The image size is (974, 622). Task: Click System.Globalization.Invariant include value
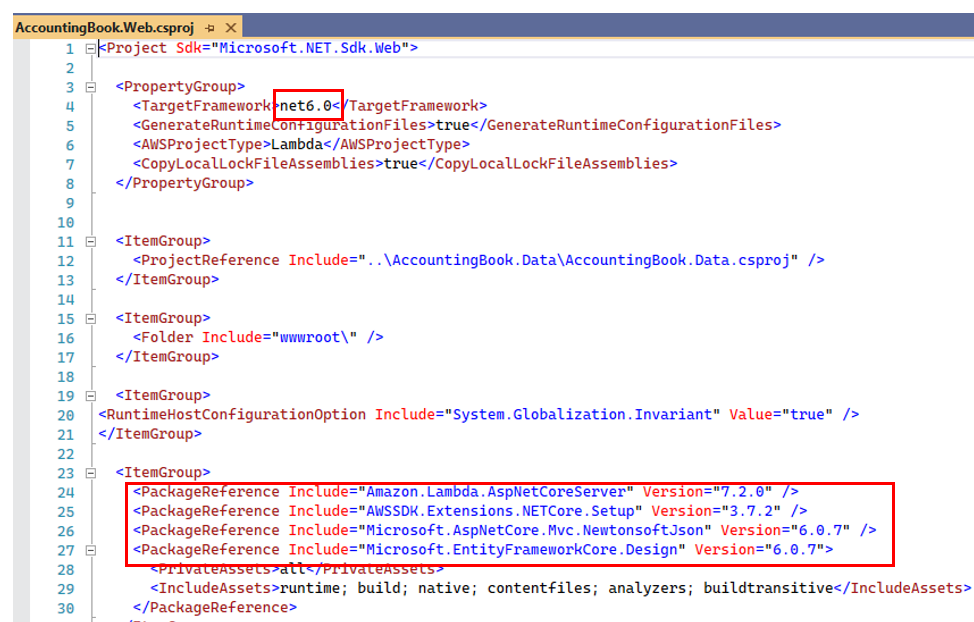[582, 414]
